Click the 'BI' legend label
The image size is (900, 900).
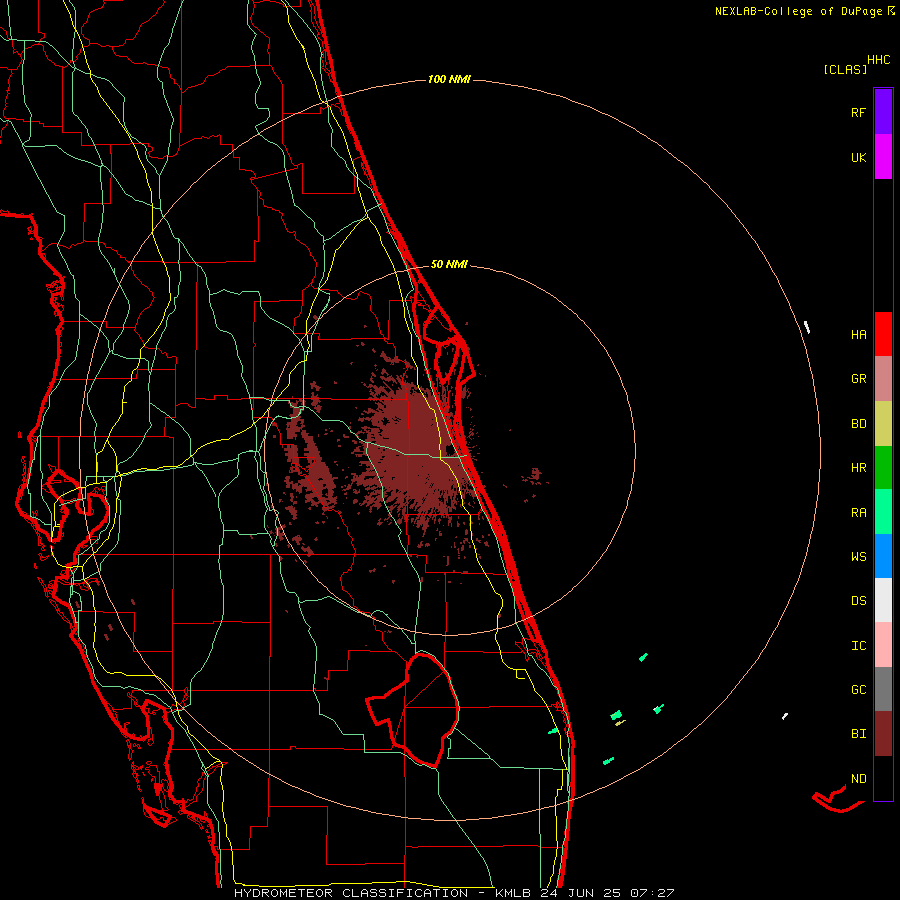tap(858, 734)
